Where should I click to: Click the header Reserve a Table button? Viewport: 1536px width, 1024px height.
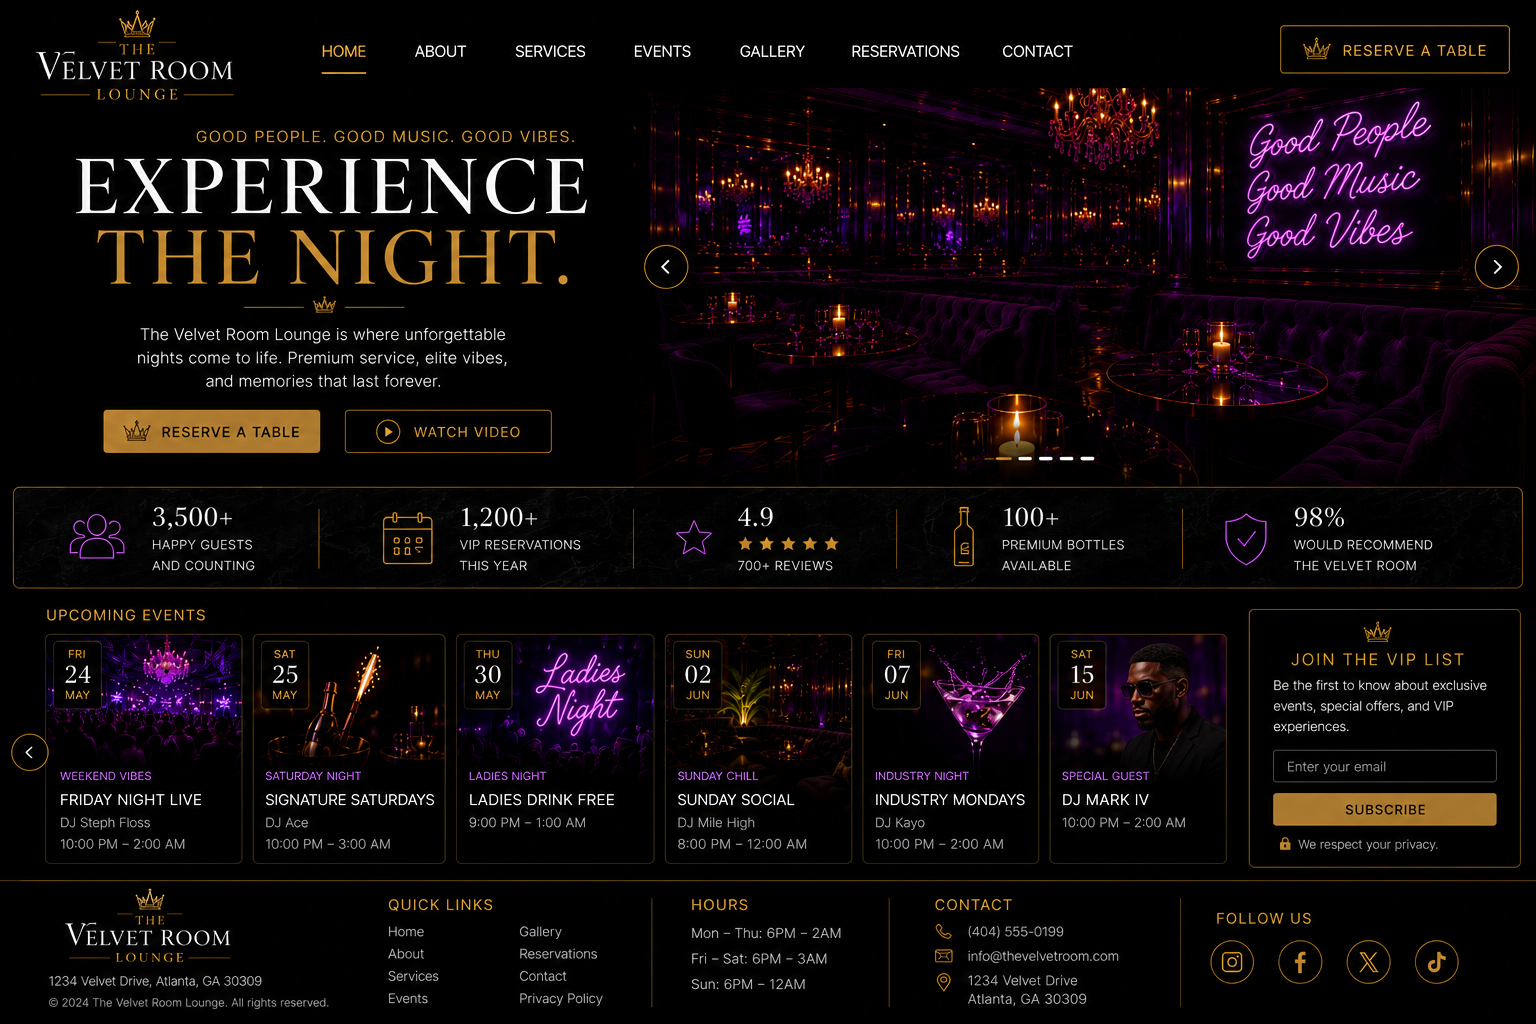[x=1394, y=50]
